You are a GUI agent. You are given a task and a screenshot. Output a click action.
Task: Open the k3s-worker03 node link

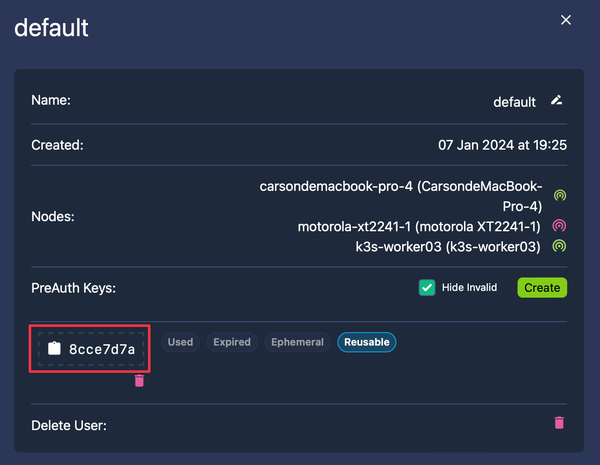coord(448,247)
